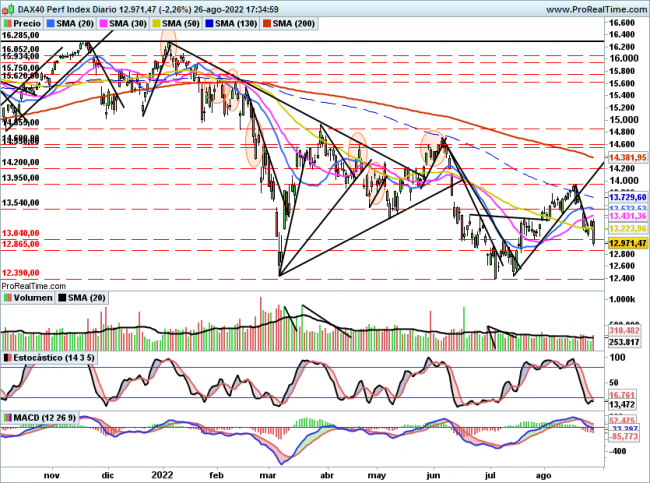
Task: Click the DAX40 chart icon in title
Action: [x=6, y=7]
